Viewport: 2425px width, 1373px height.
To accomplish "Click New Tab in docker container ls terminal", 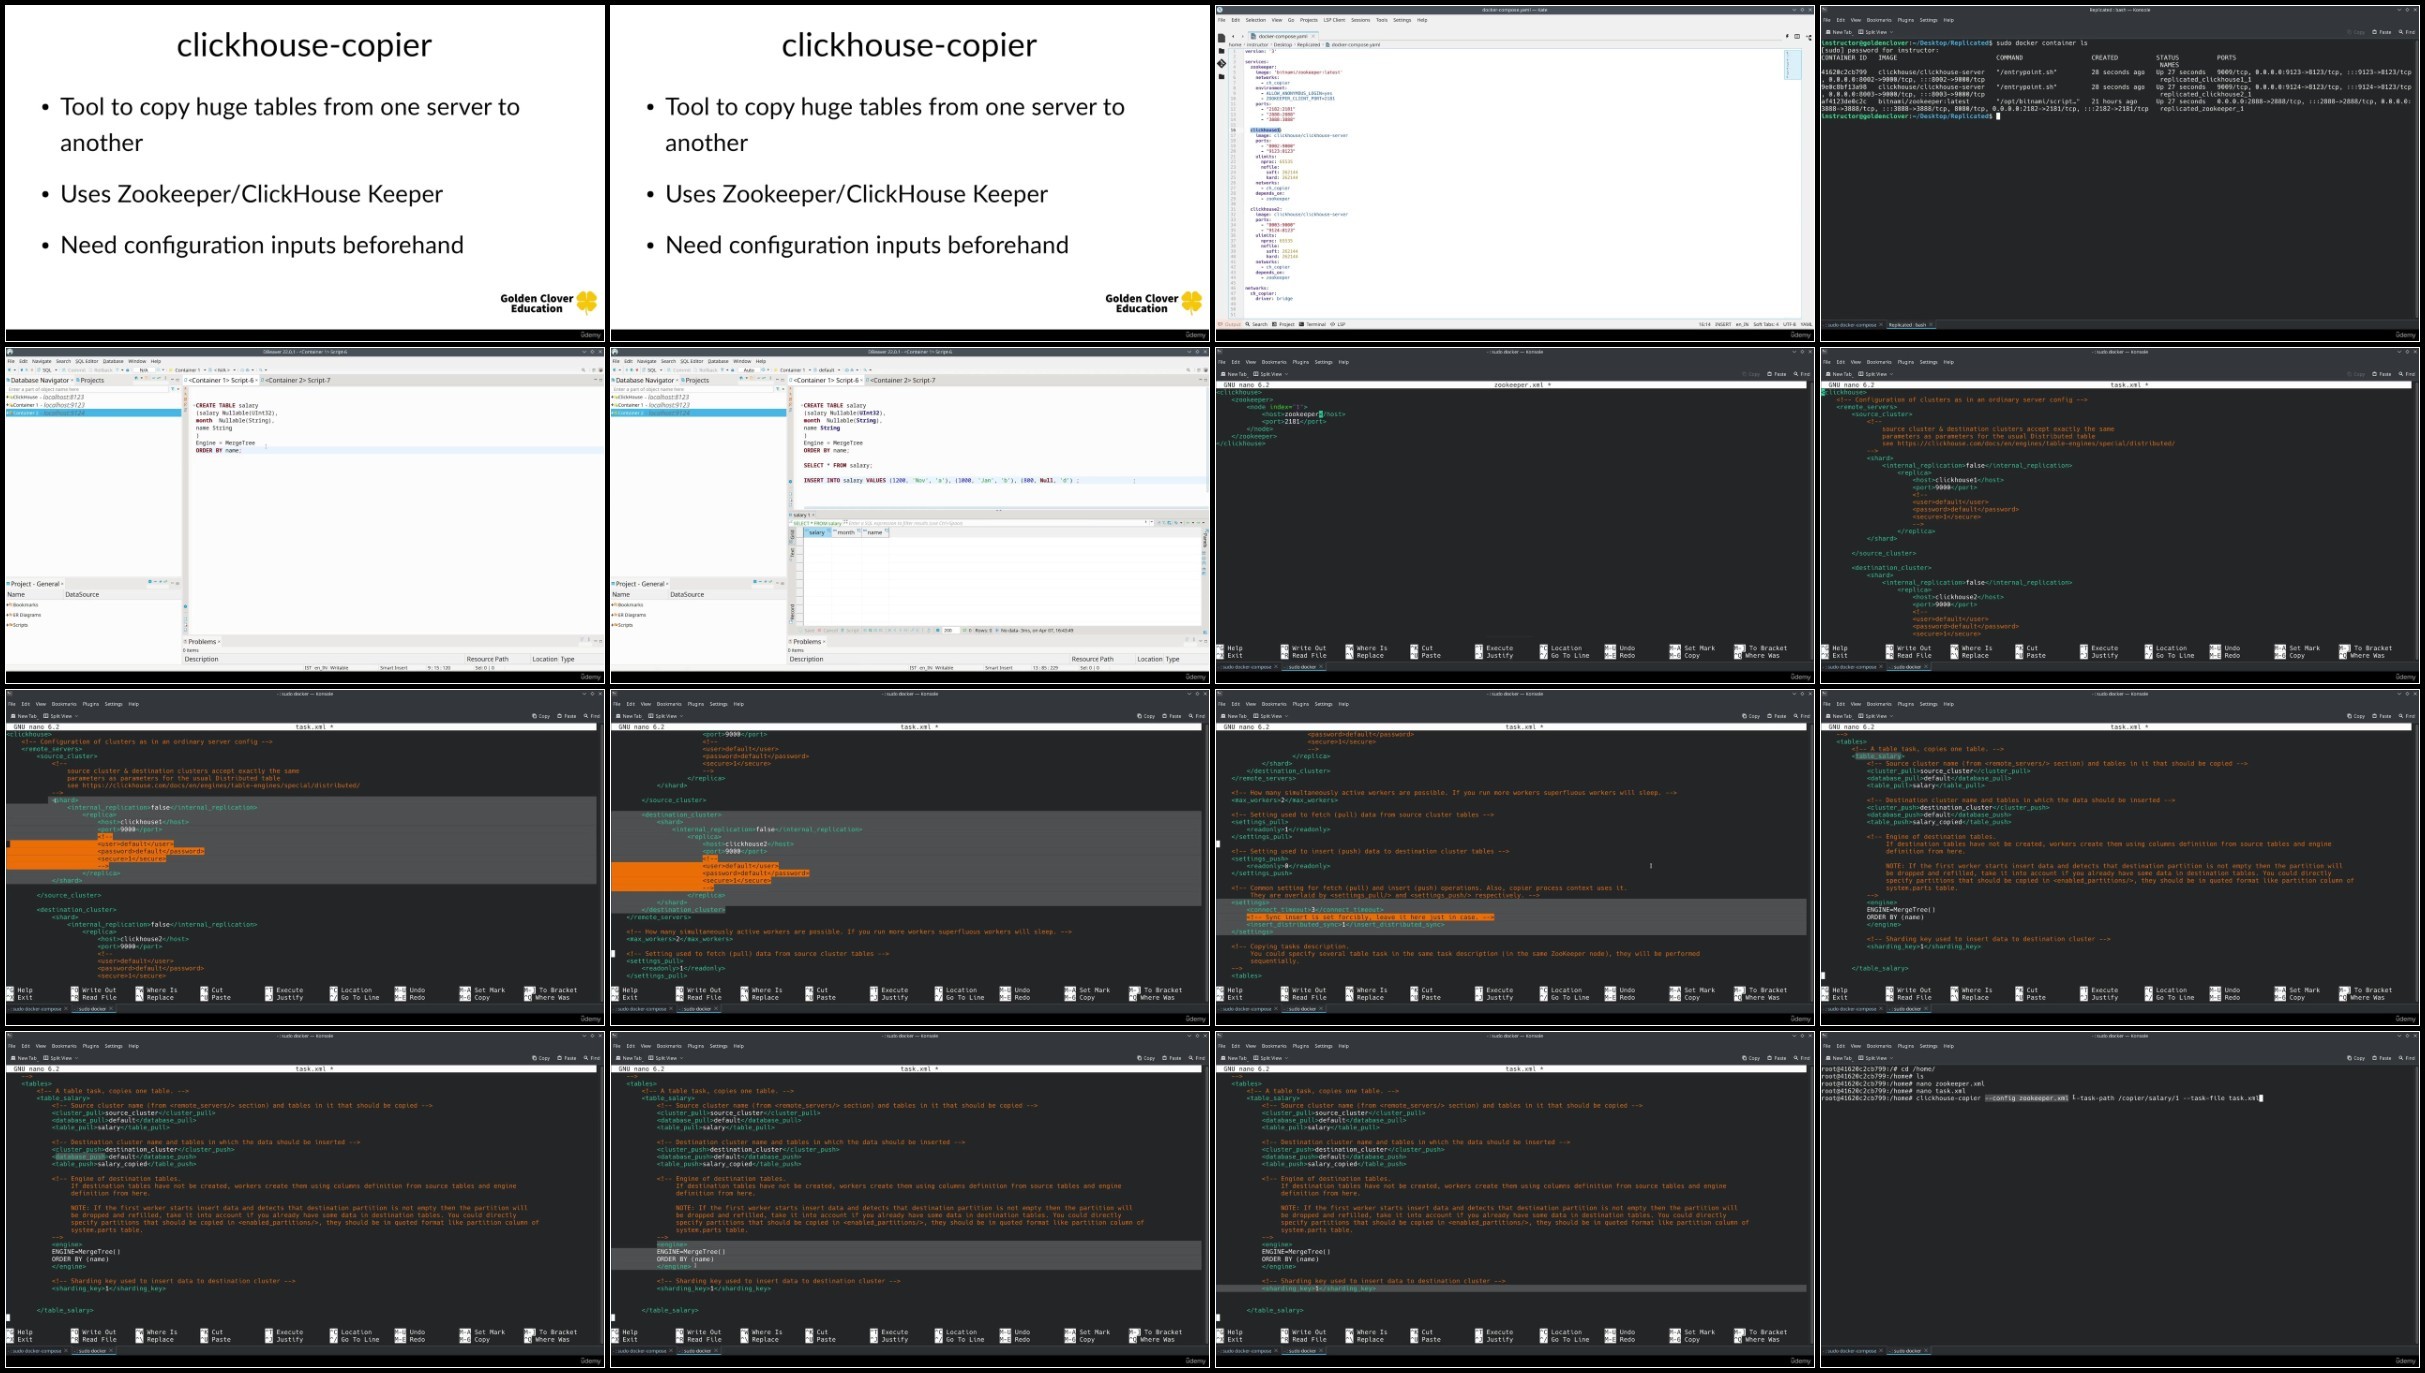I will (1839, 32).
